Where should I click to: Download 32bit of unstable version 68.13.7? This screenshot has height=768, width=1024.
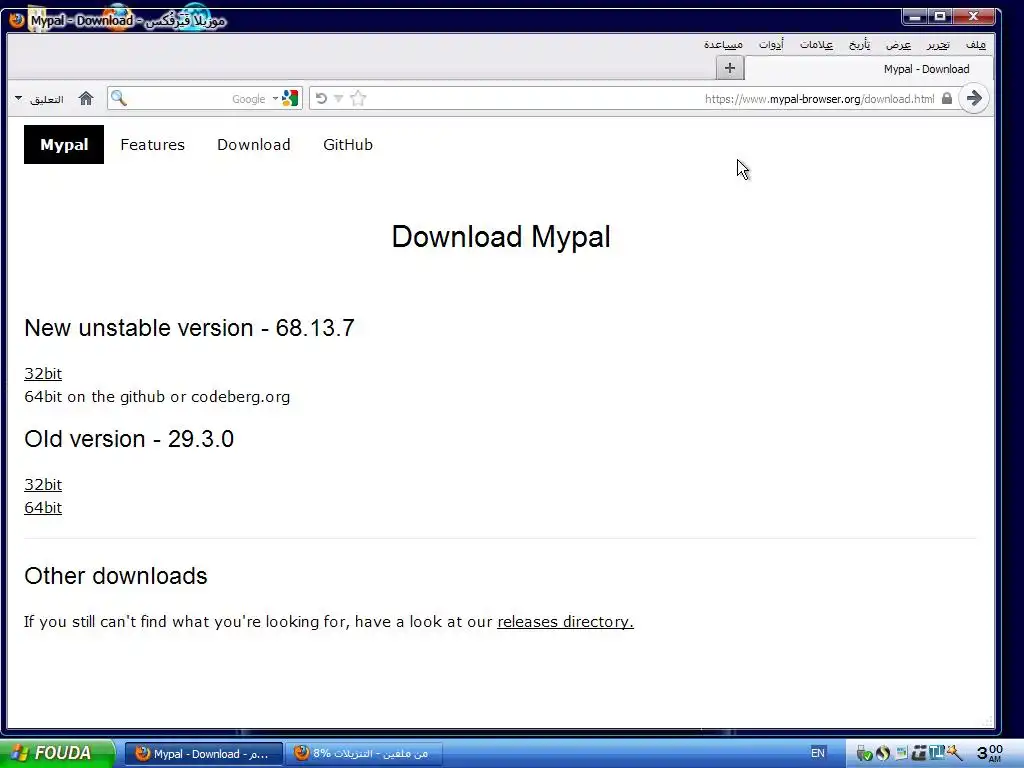(x=43, y=374)
